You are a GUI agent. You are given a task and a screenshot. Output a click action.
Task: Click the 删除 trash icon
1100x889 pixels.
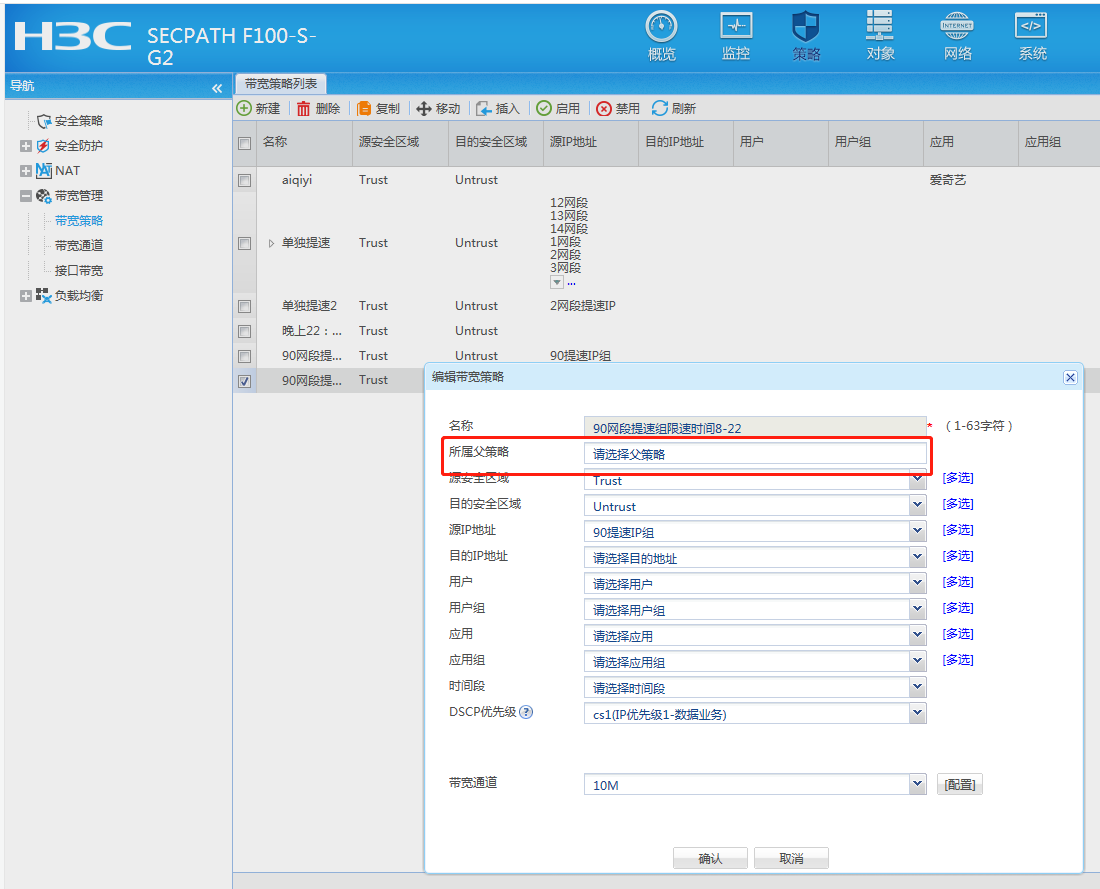[303, 108]
